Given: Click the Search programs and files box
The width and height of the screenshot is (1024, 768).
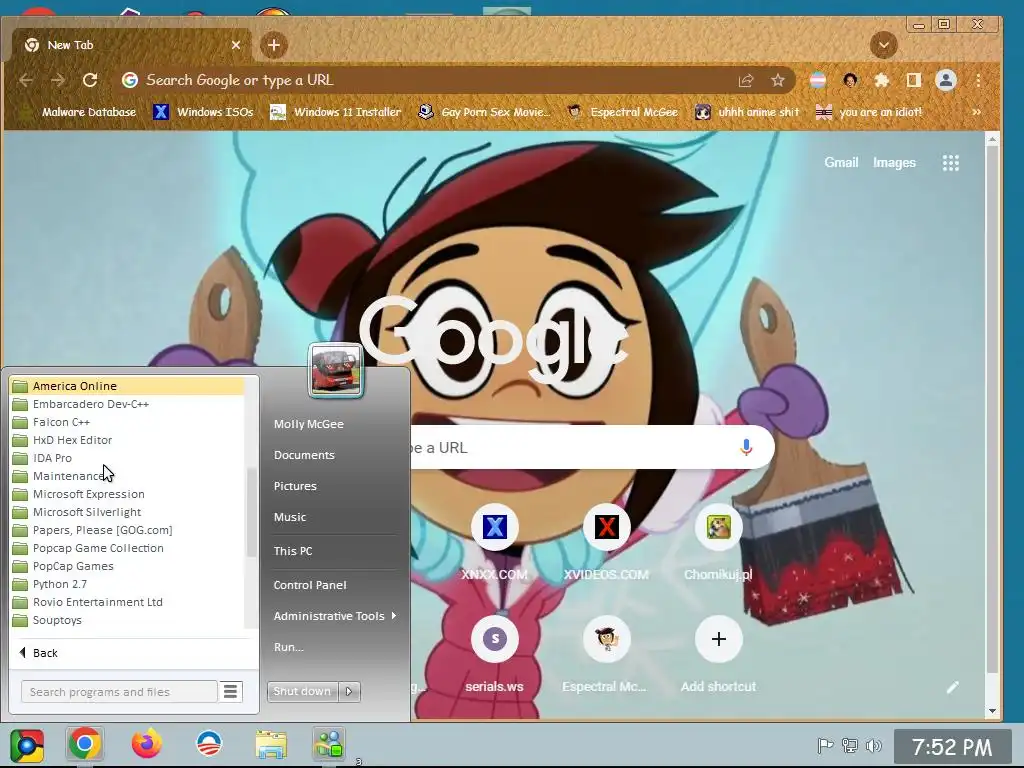Looking at the screenshot, I should [x=119, y=692].
